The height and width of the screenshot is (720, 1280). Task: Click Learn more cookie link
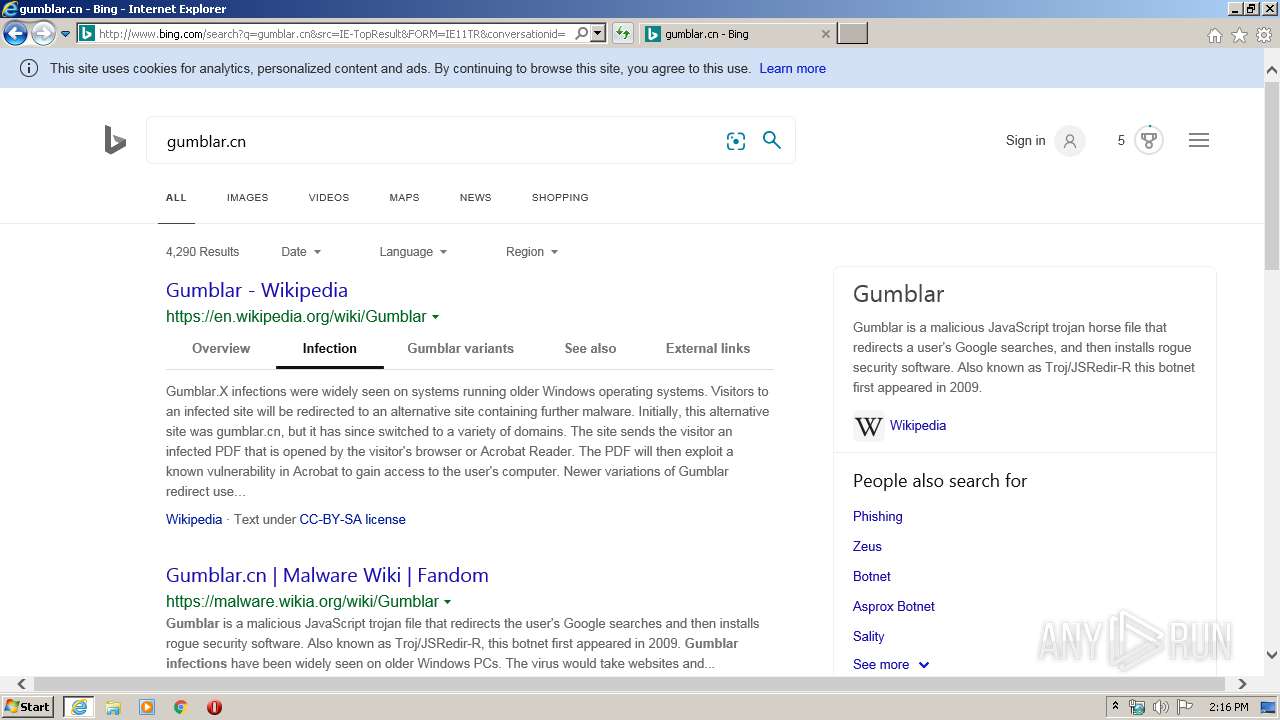(x=792, y=68)
